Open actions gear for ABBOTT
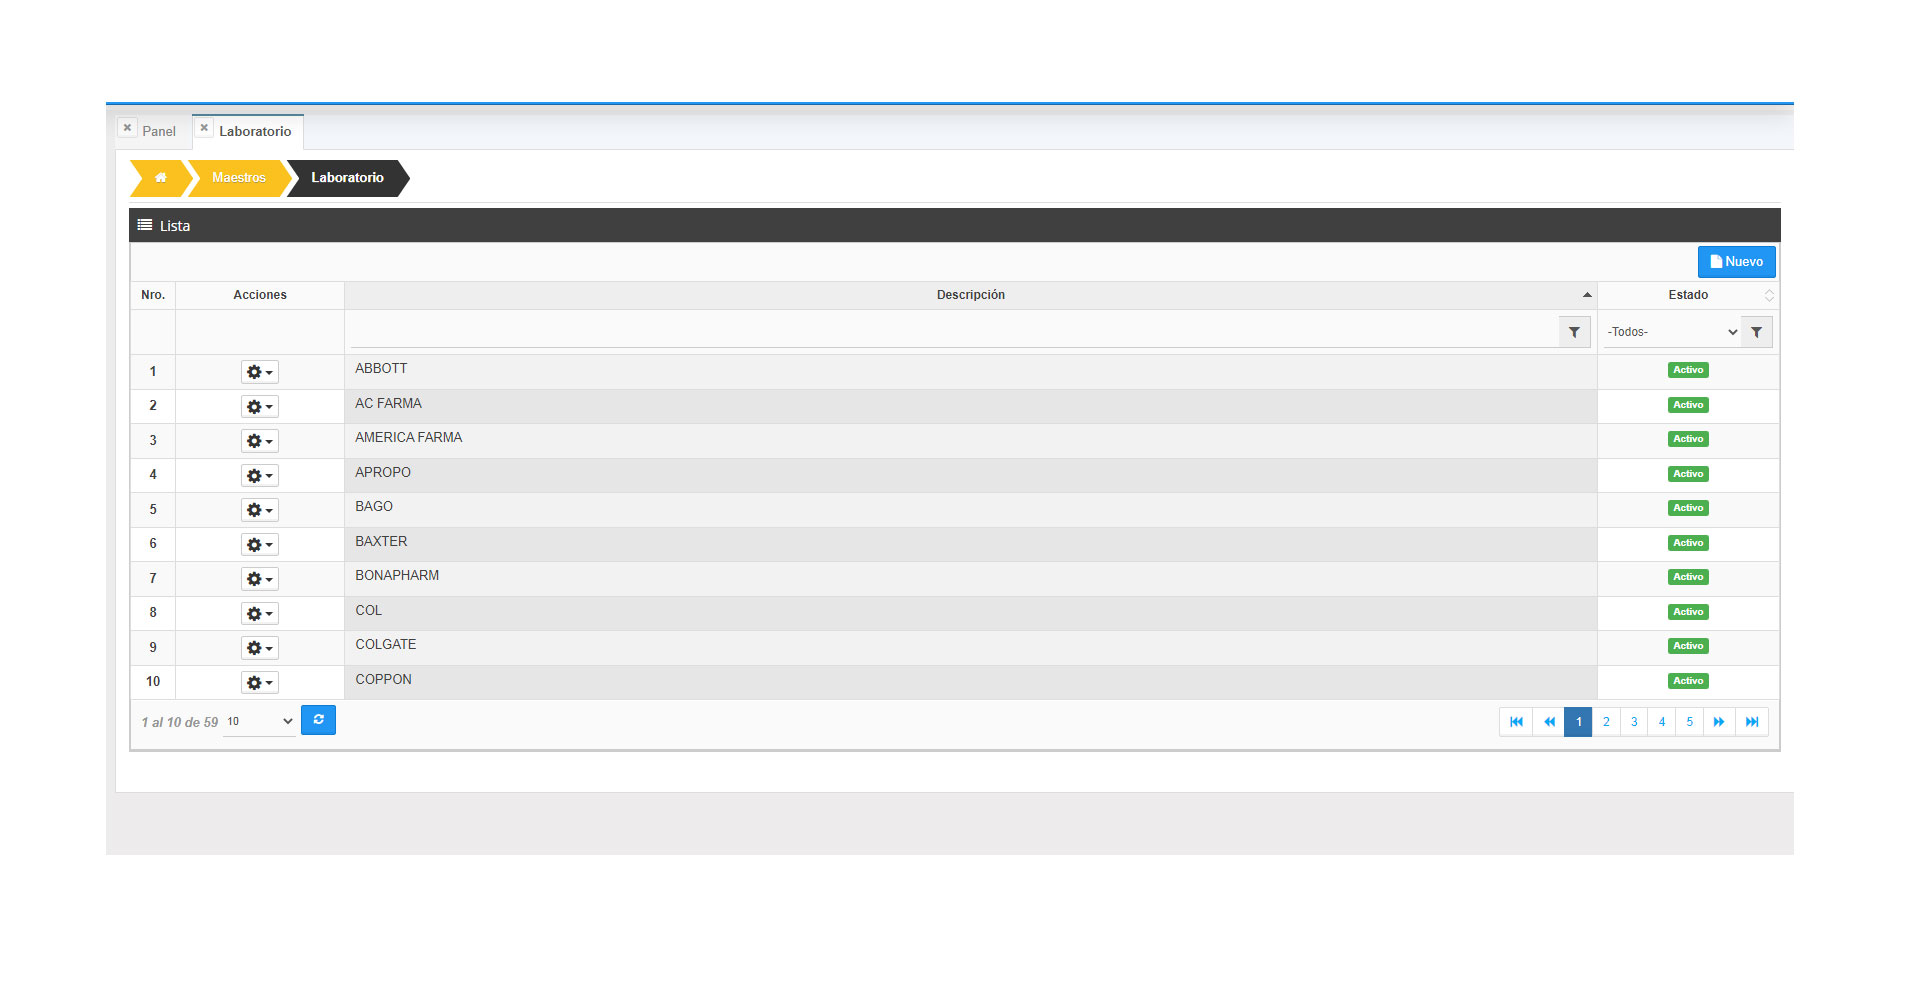 (x=259, y=372)
